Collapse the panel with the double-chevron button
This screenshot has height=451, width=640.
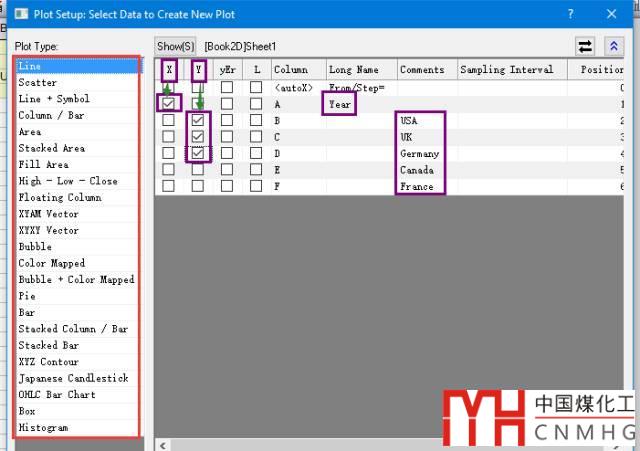tap(613, 46)
